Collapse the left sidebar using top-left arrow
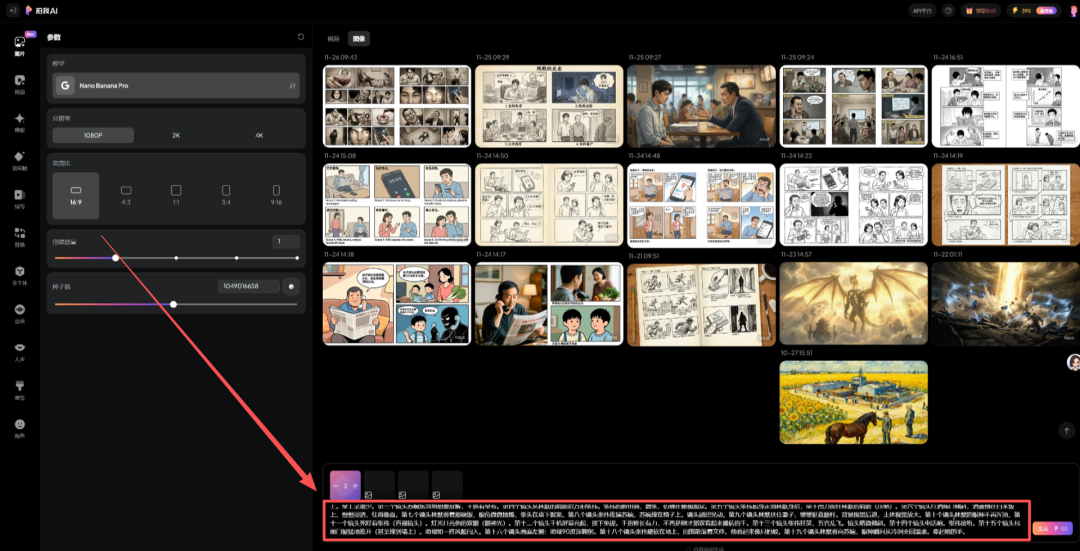The height and width of the screenshot is (551, 1080). (x=12, y=10)
